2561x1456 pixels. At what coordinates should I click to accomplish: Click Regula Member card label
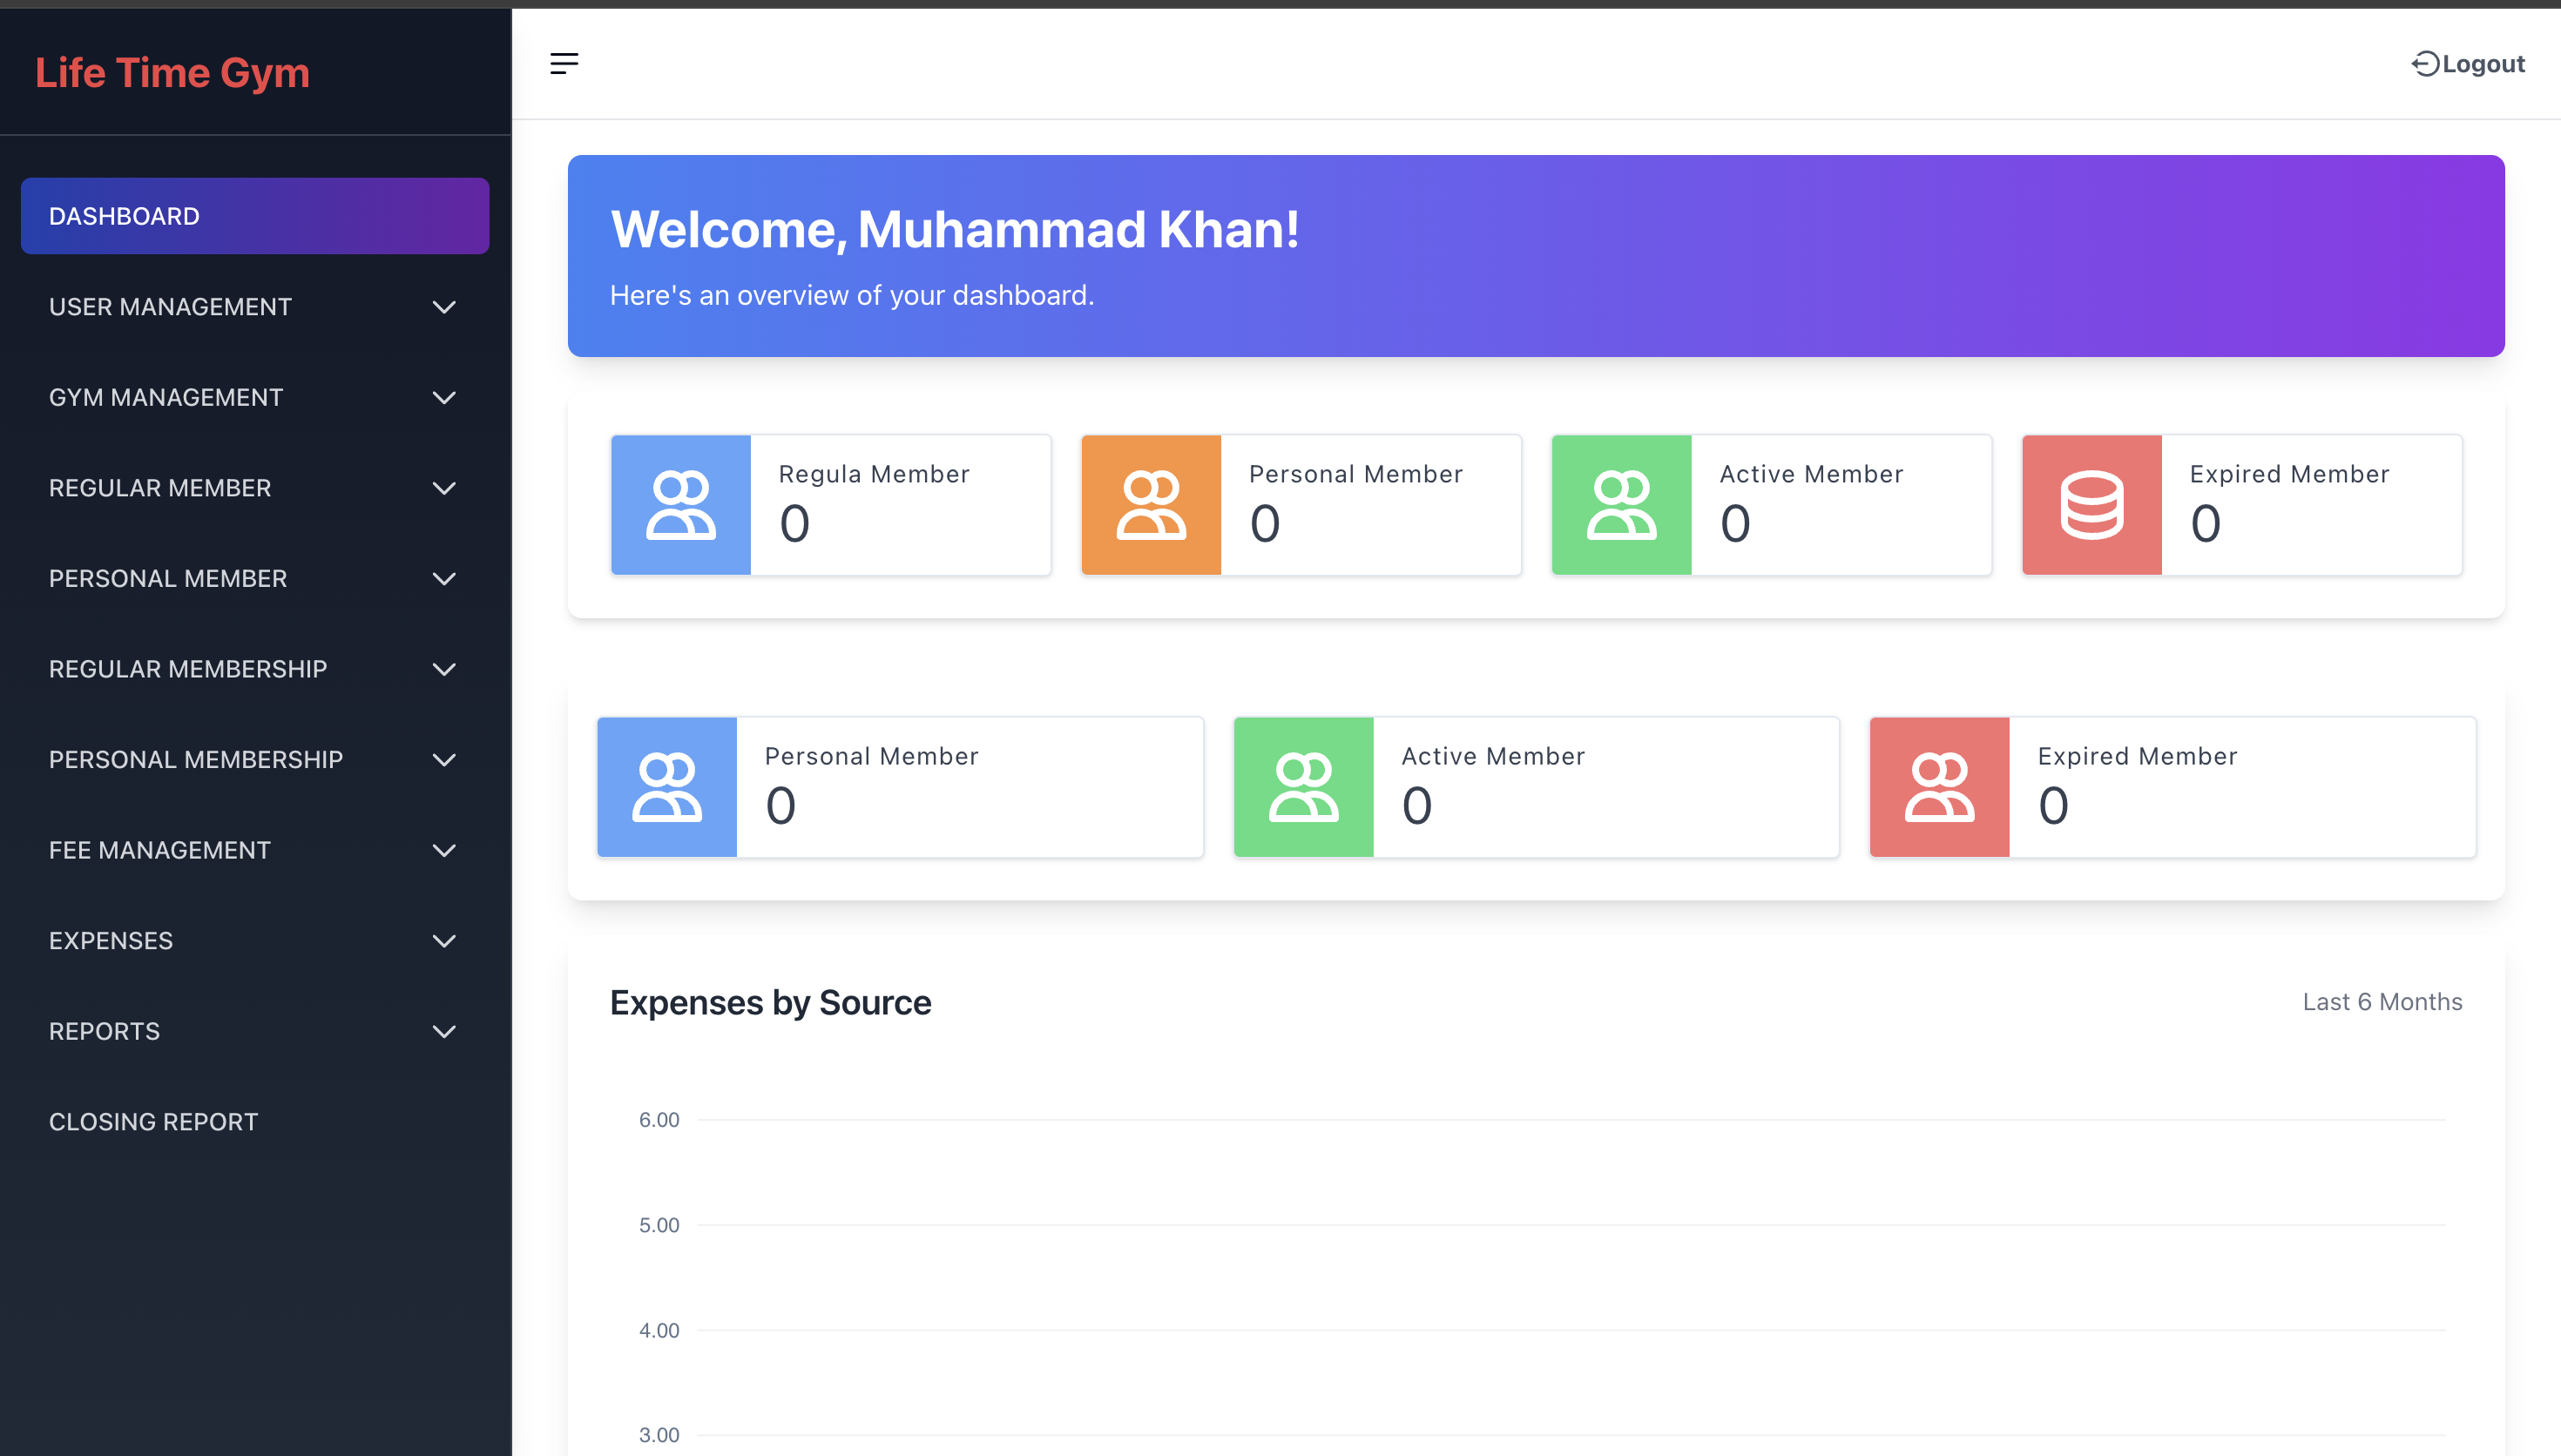point(874,474)
